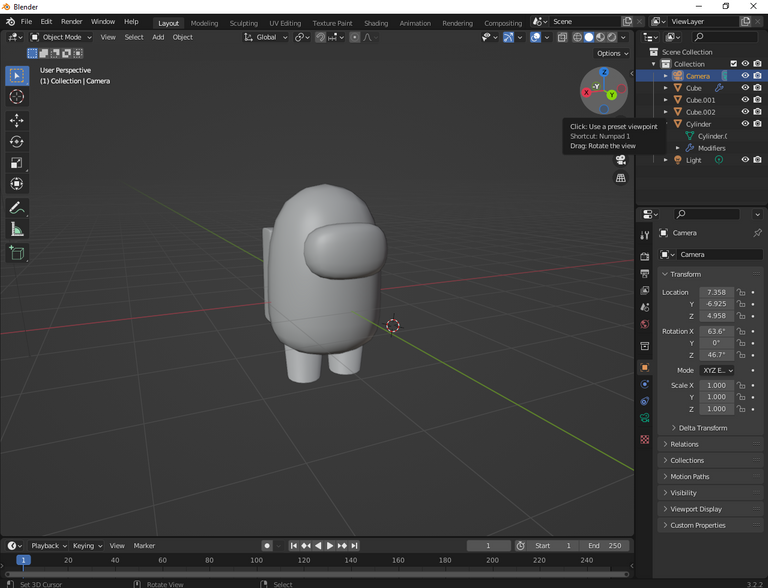Open the Tool properties tab

(645, 235)
